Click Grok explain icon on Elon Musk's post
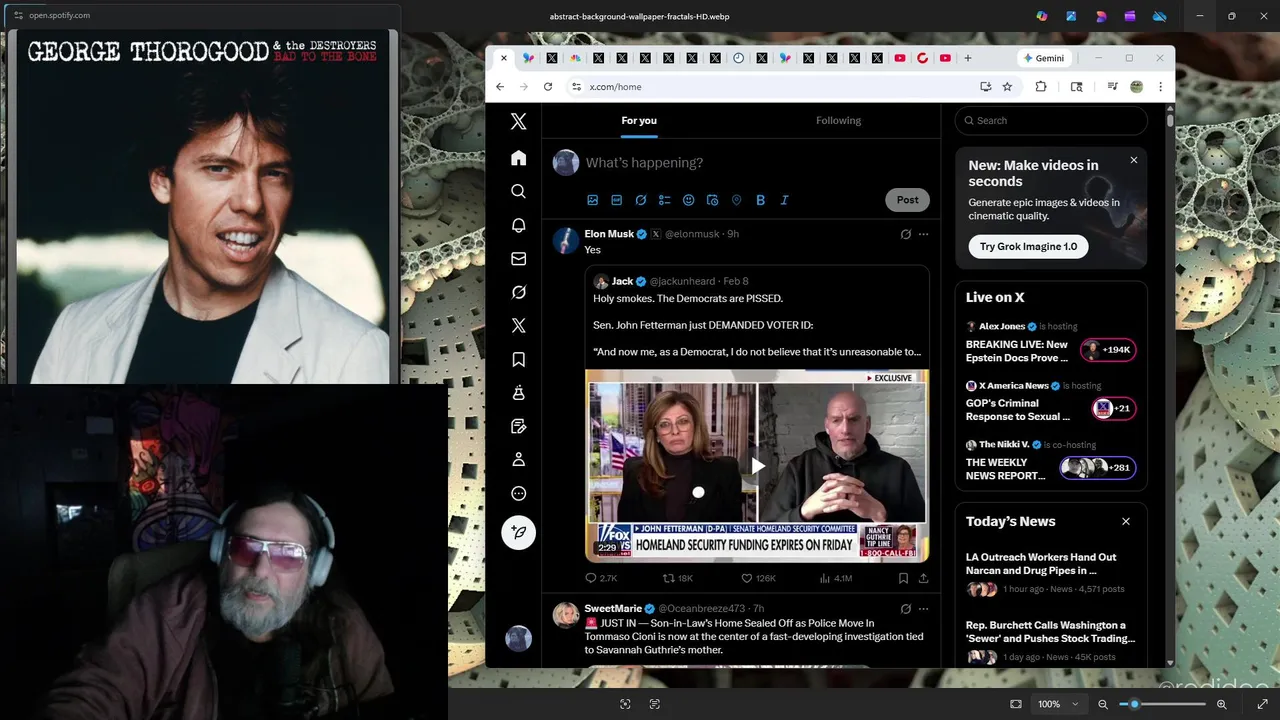 pos(905,234)
